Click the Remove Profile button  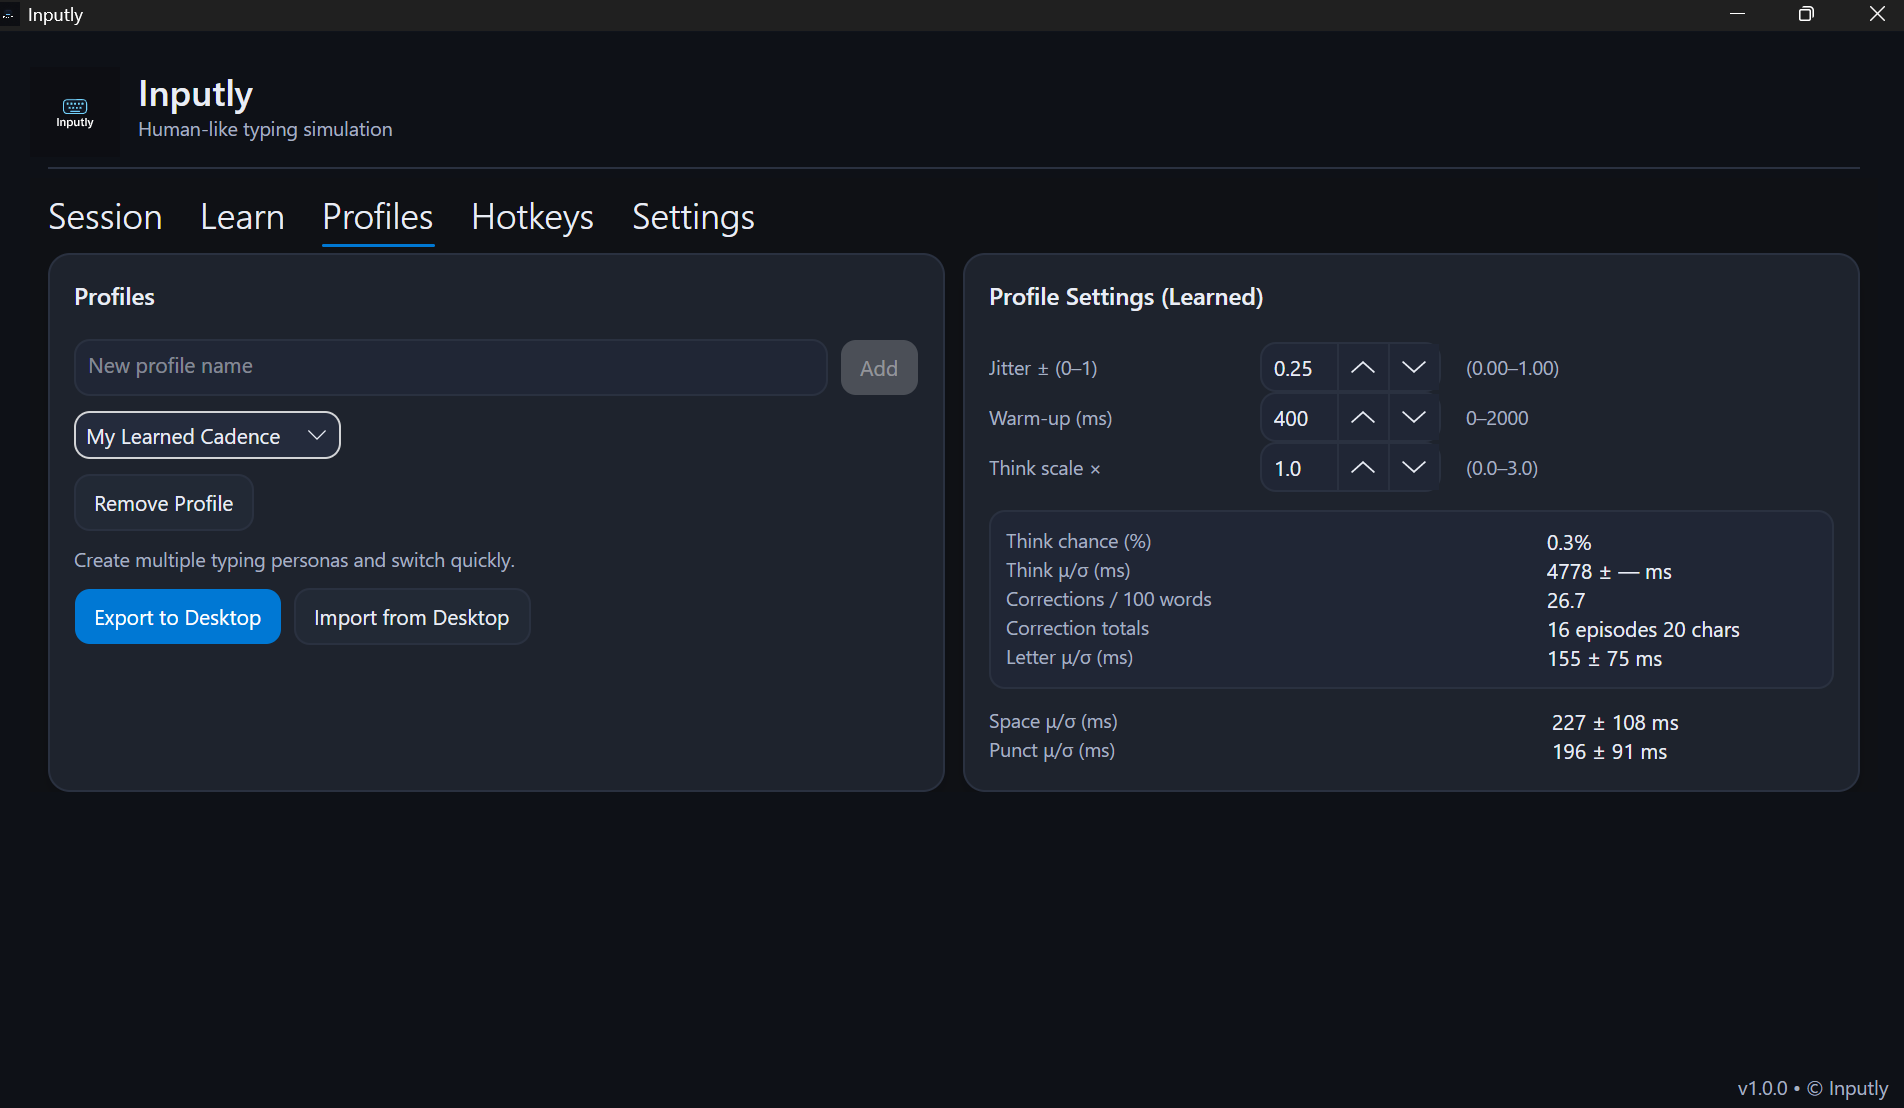coord(163,504)
